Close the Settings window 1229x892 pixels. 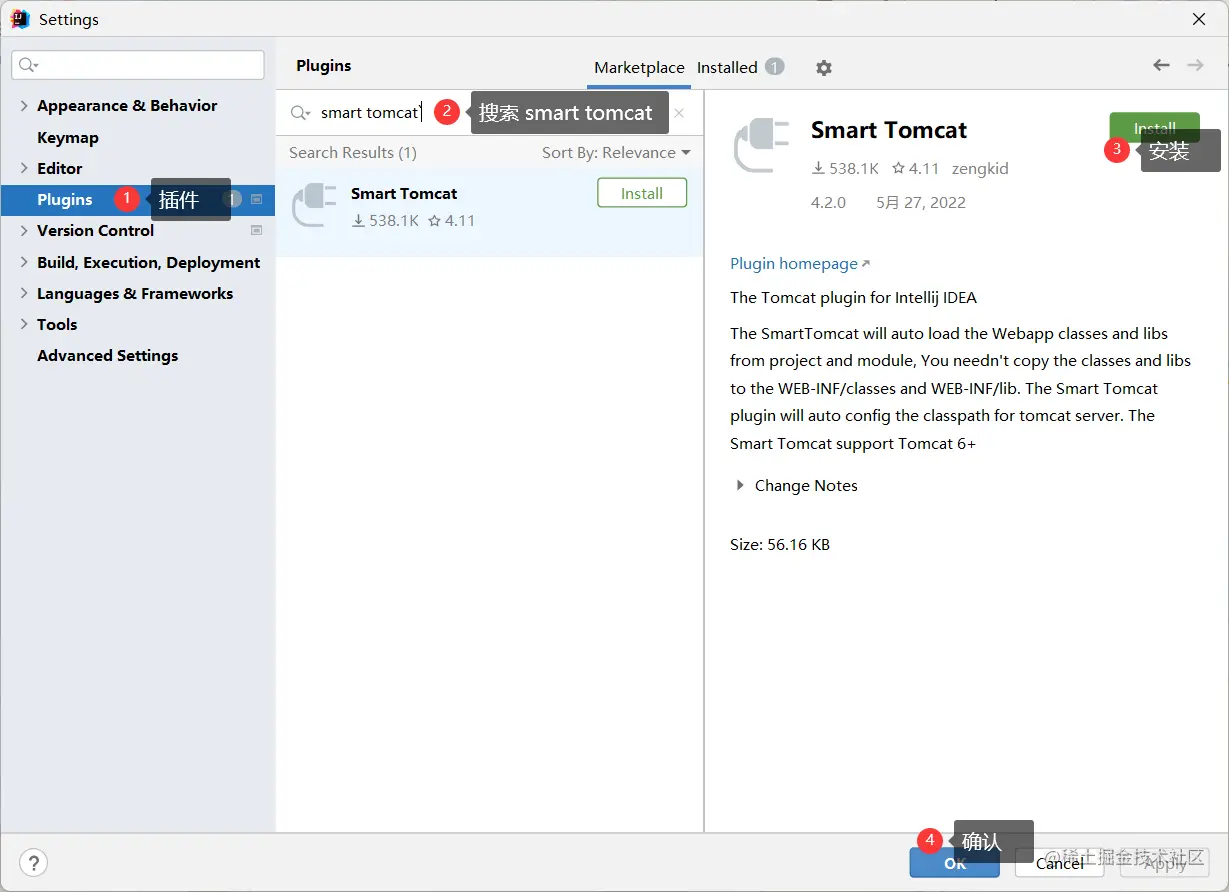point(1199,19)
